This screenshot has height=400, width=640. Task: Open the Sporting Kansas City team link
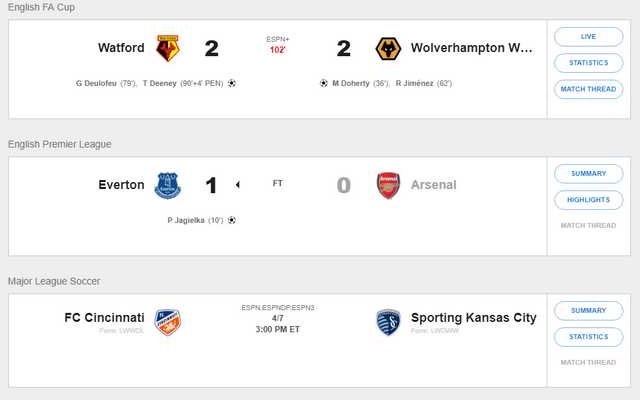pyautogui.click(x=473, y=318)
